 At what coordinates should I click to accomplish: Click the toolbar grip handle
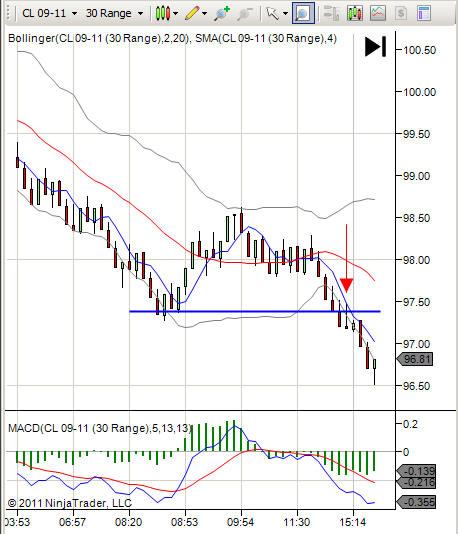(x=9, y=14)
